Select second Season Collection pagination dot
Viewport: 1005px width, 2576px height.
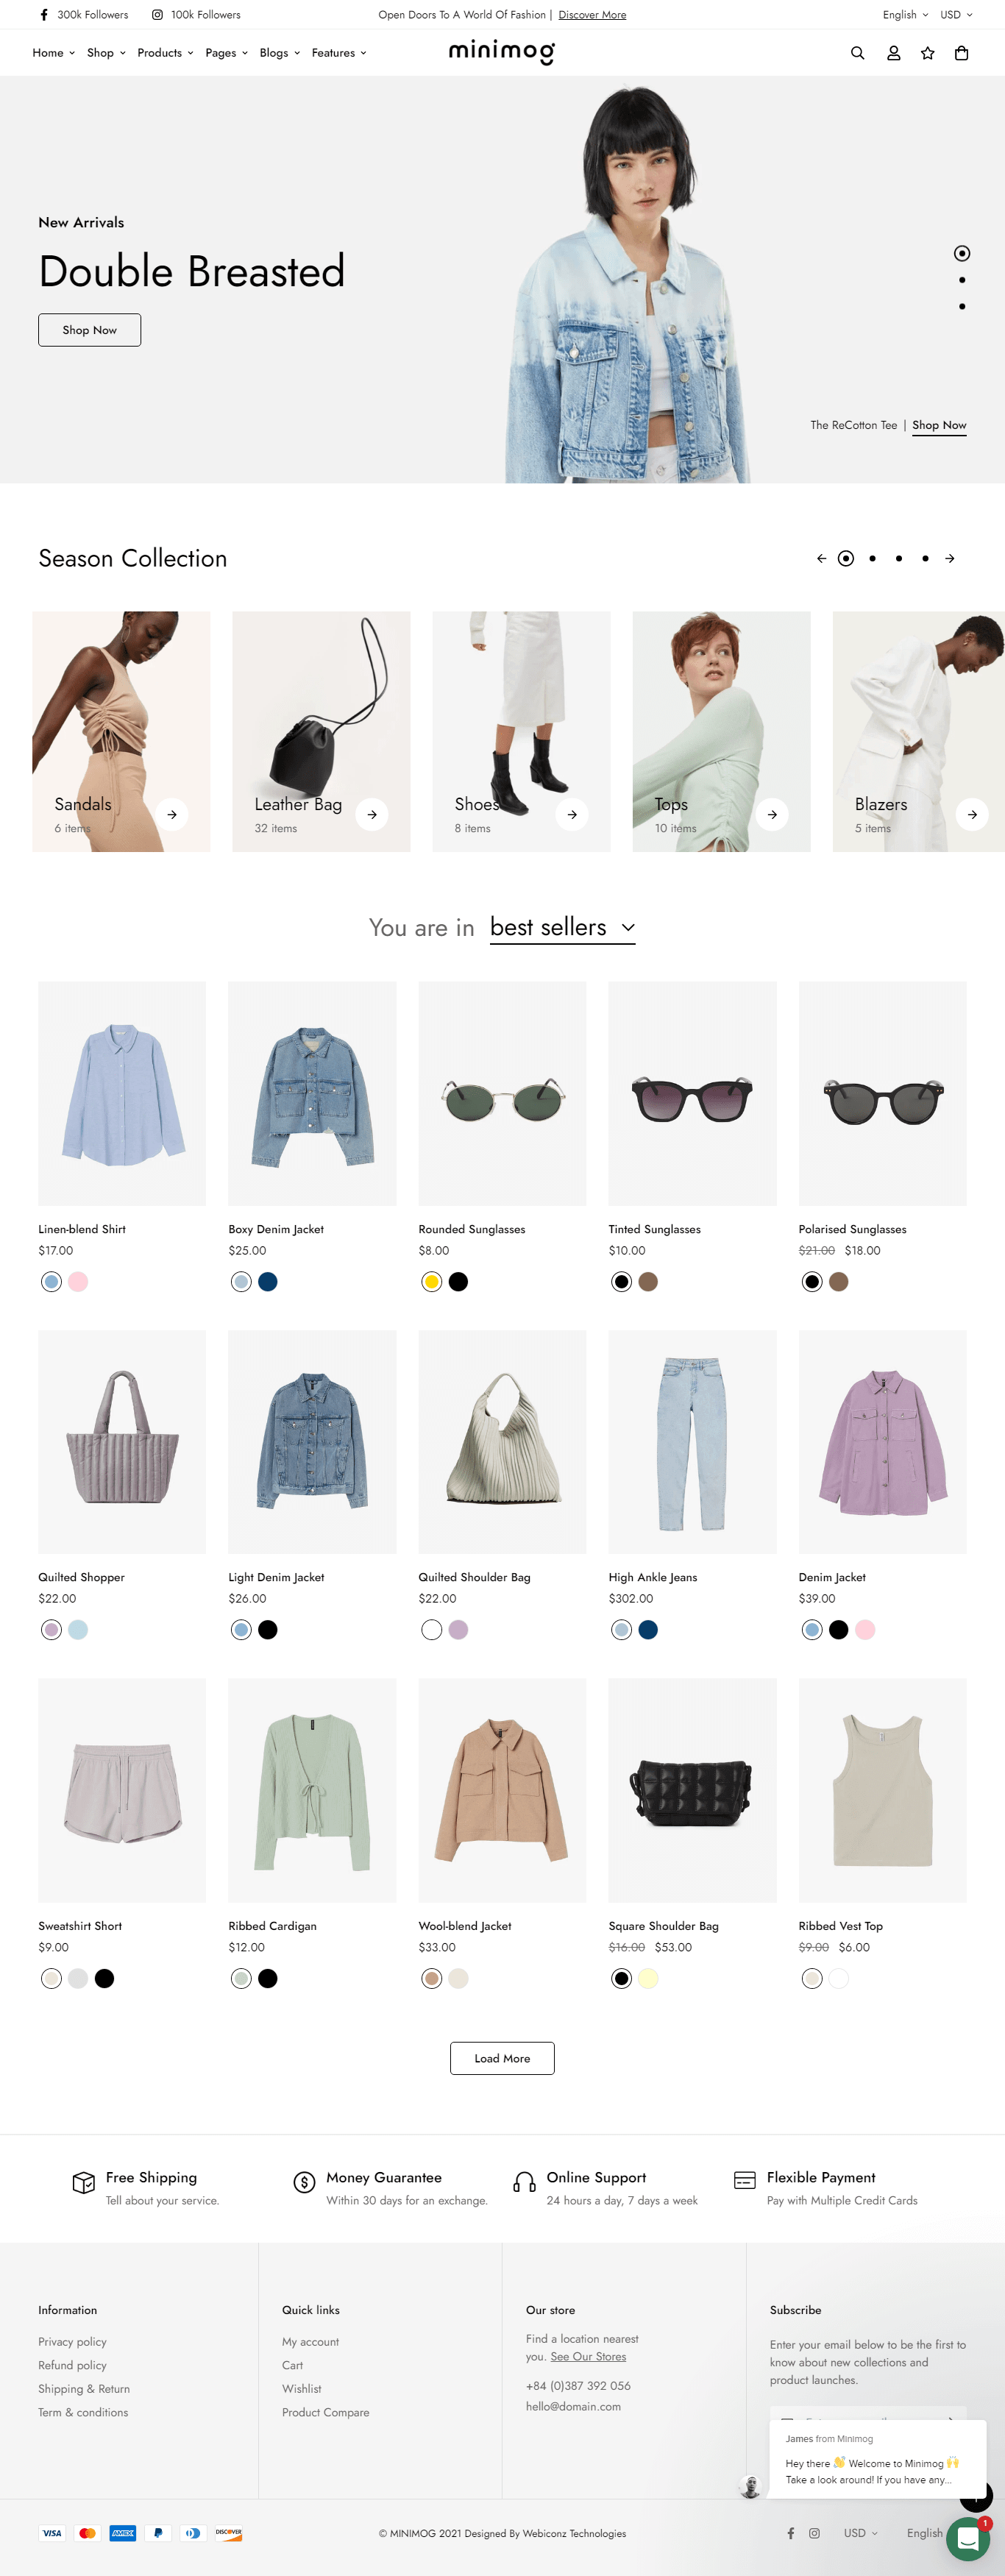point(872,558)
